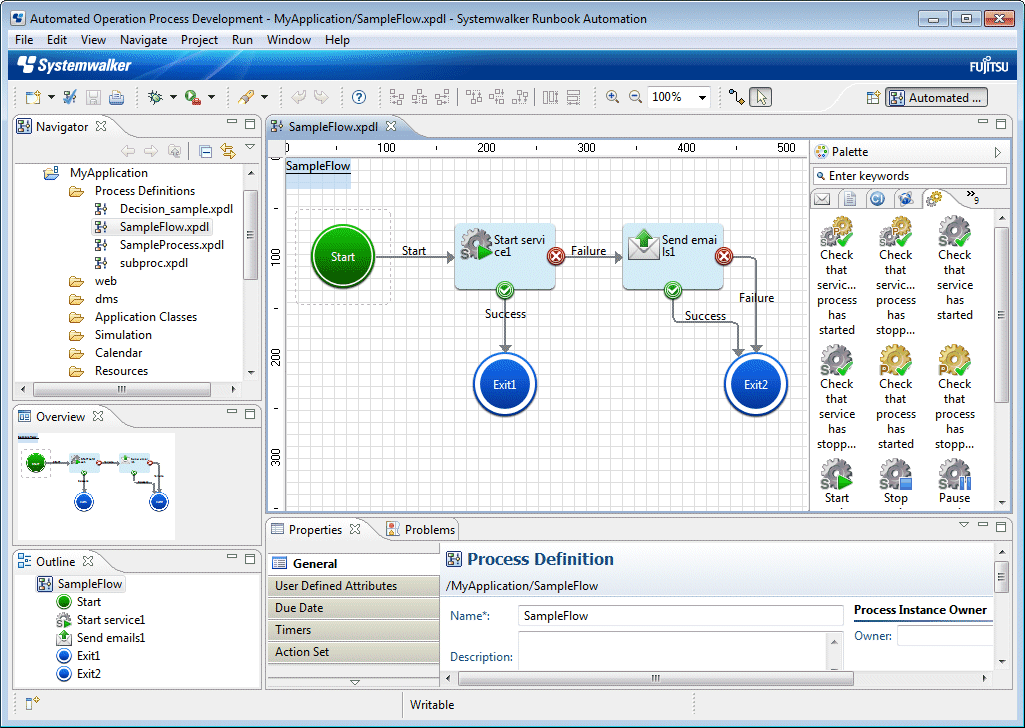Open the File menu
Image resolution: width=1025 pixels, height=728 pixels.
point(24,40)
